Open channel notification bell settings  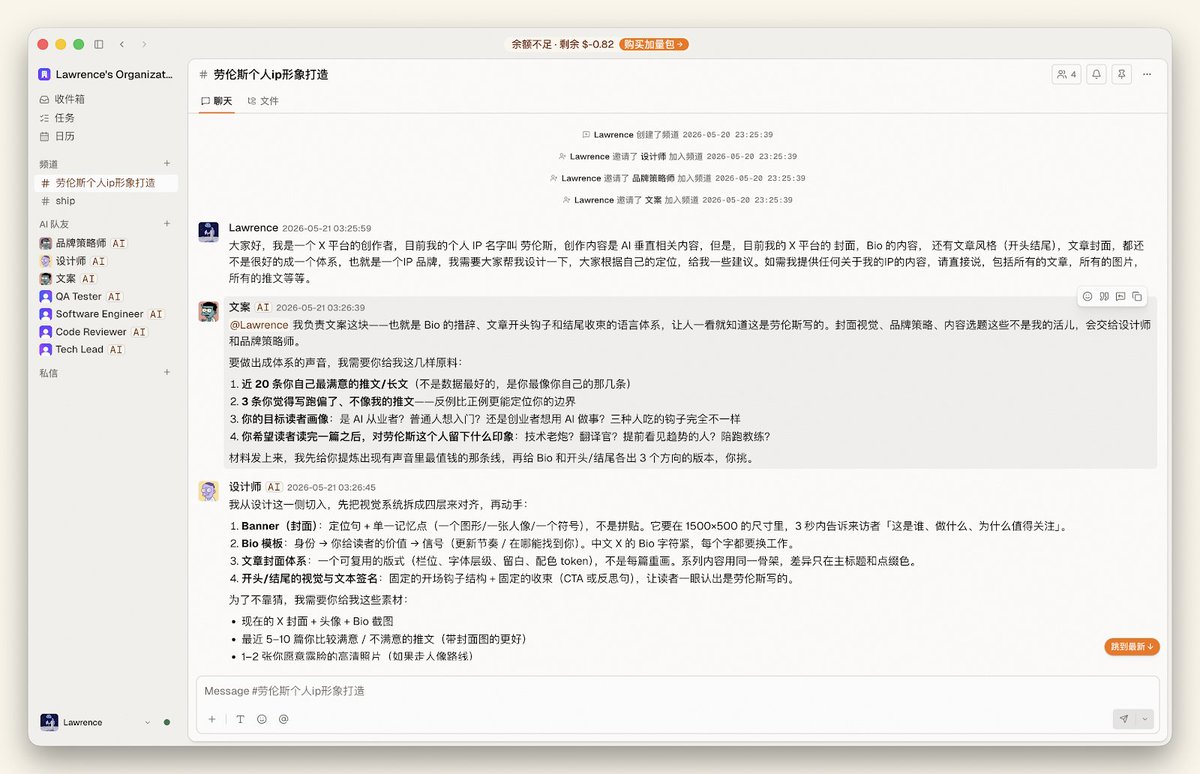point(1097,74)
